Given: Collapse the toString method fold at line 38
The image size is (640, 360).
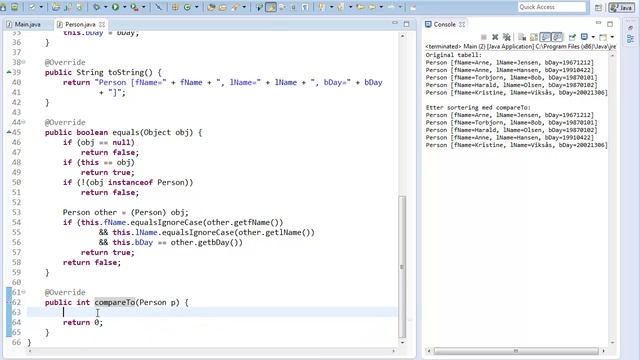Looking at the screenshot, I should pos(24,62).
